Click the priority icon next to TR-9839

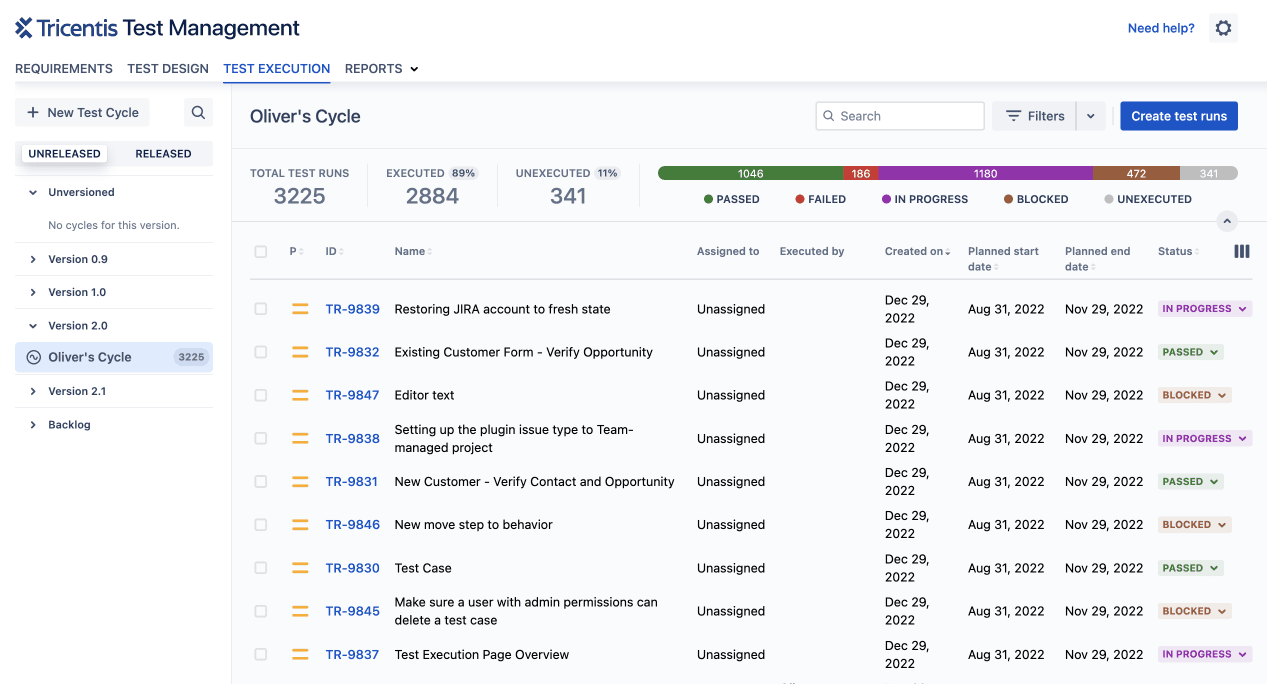click(x=299, y=309)
